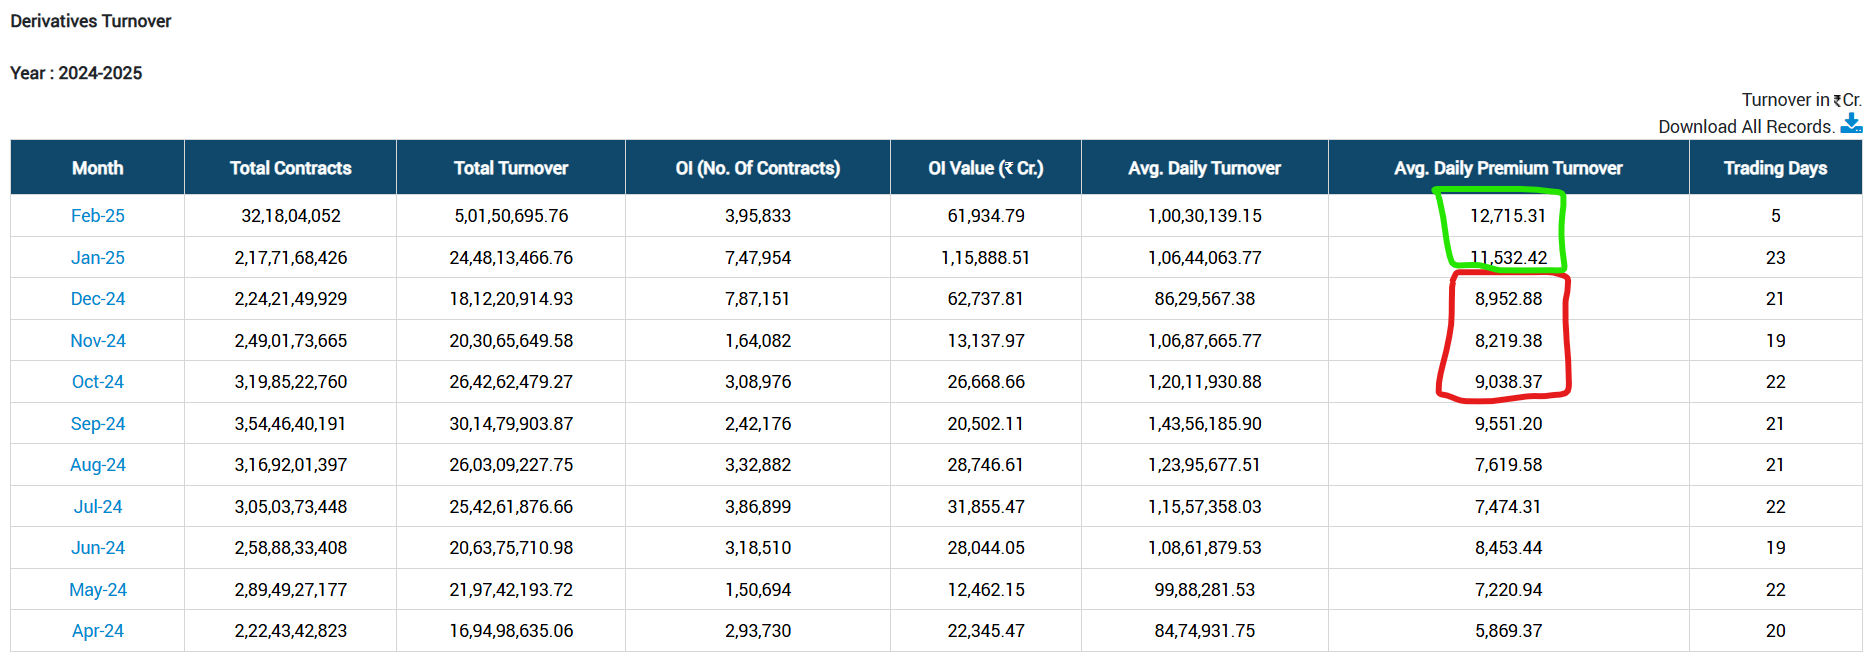
Task: Click the Download All Records text
Action: click(x=1745, y=127)
